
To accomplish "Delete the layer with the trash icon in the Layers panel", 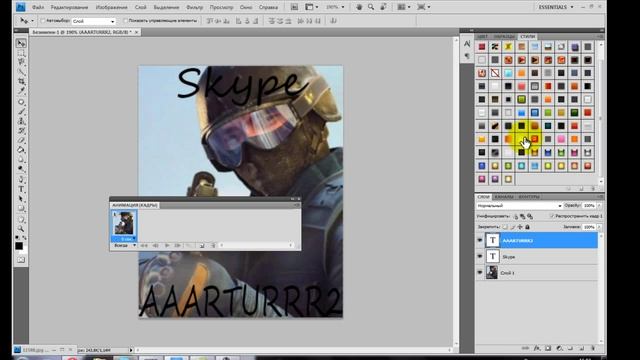I will point(593,348).
